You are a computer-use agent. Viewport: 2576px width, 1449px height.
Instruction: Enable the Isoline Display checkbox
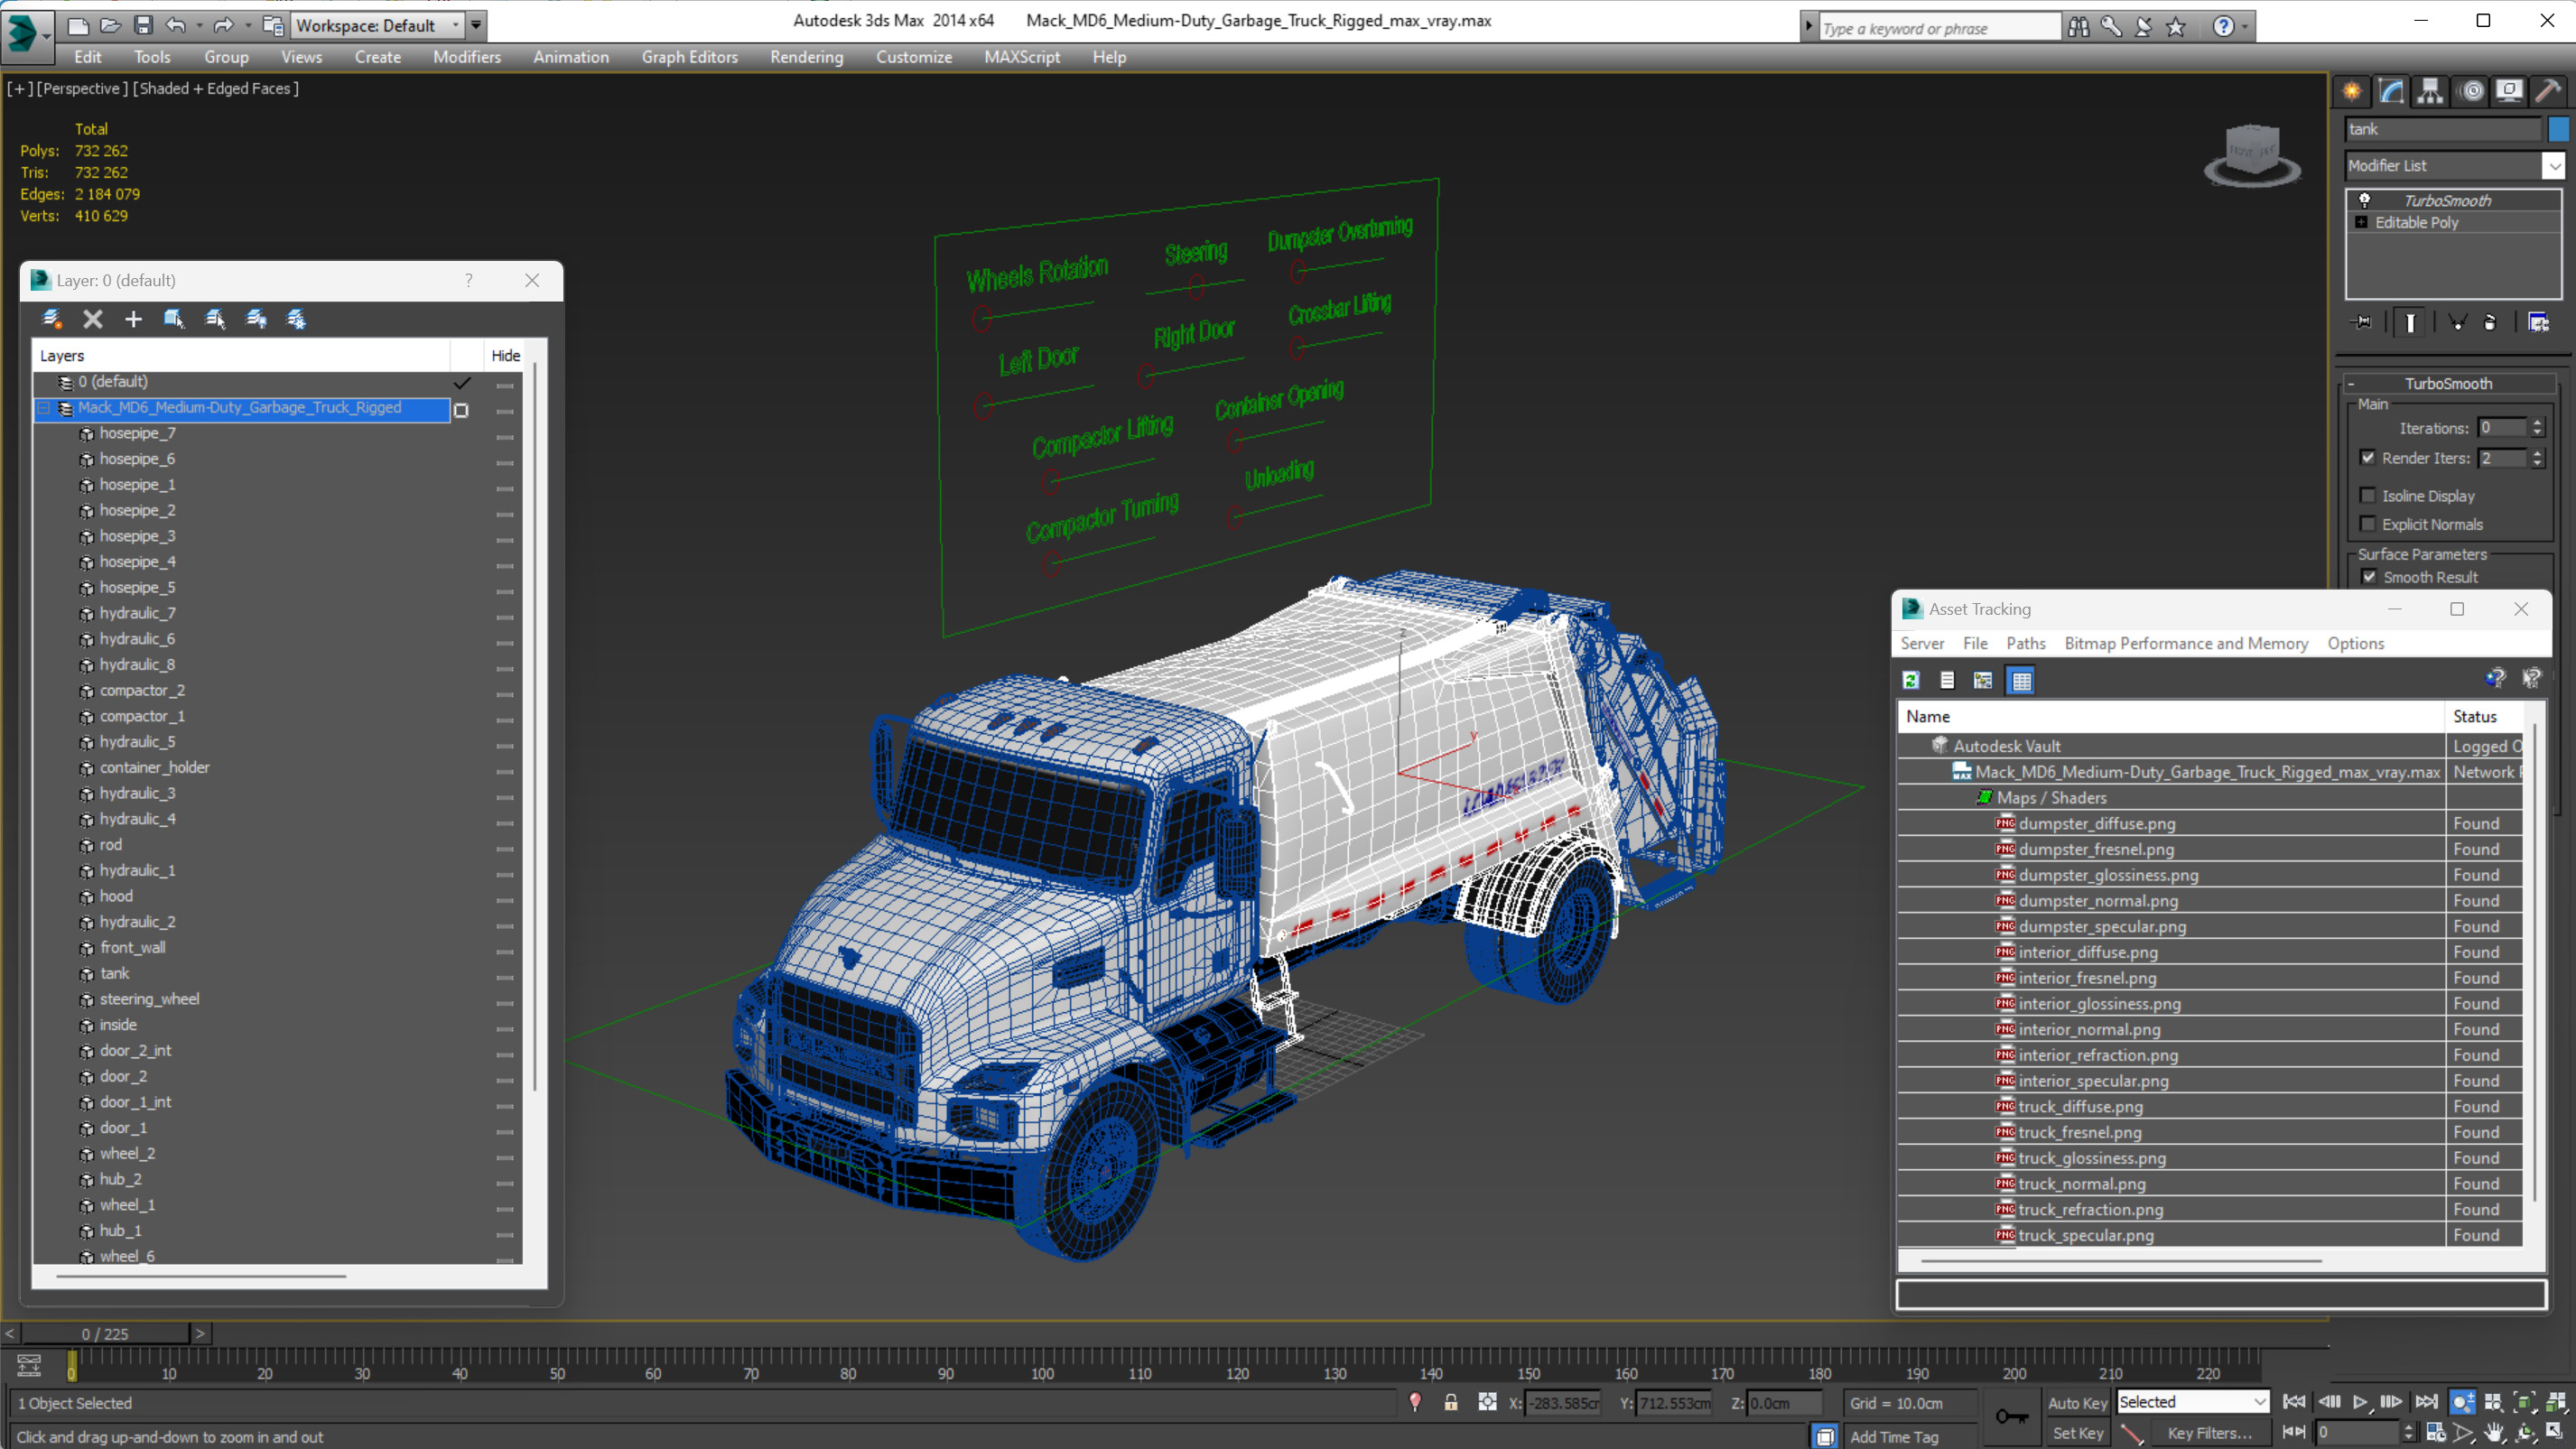(x=2368, y=496)
